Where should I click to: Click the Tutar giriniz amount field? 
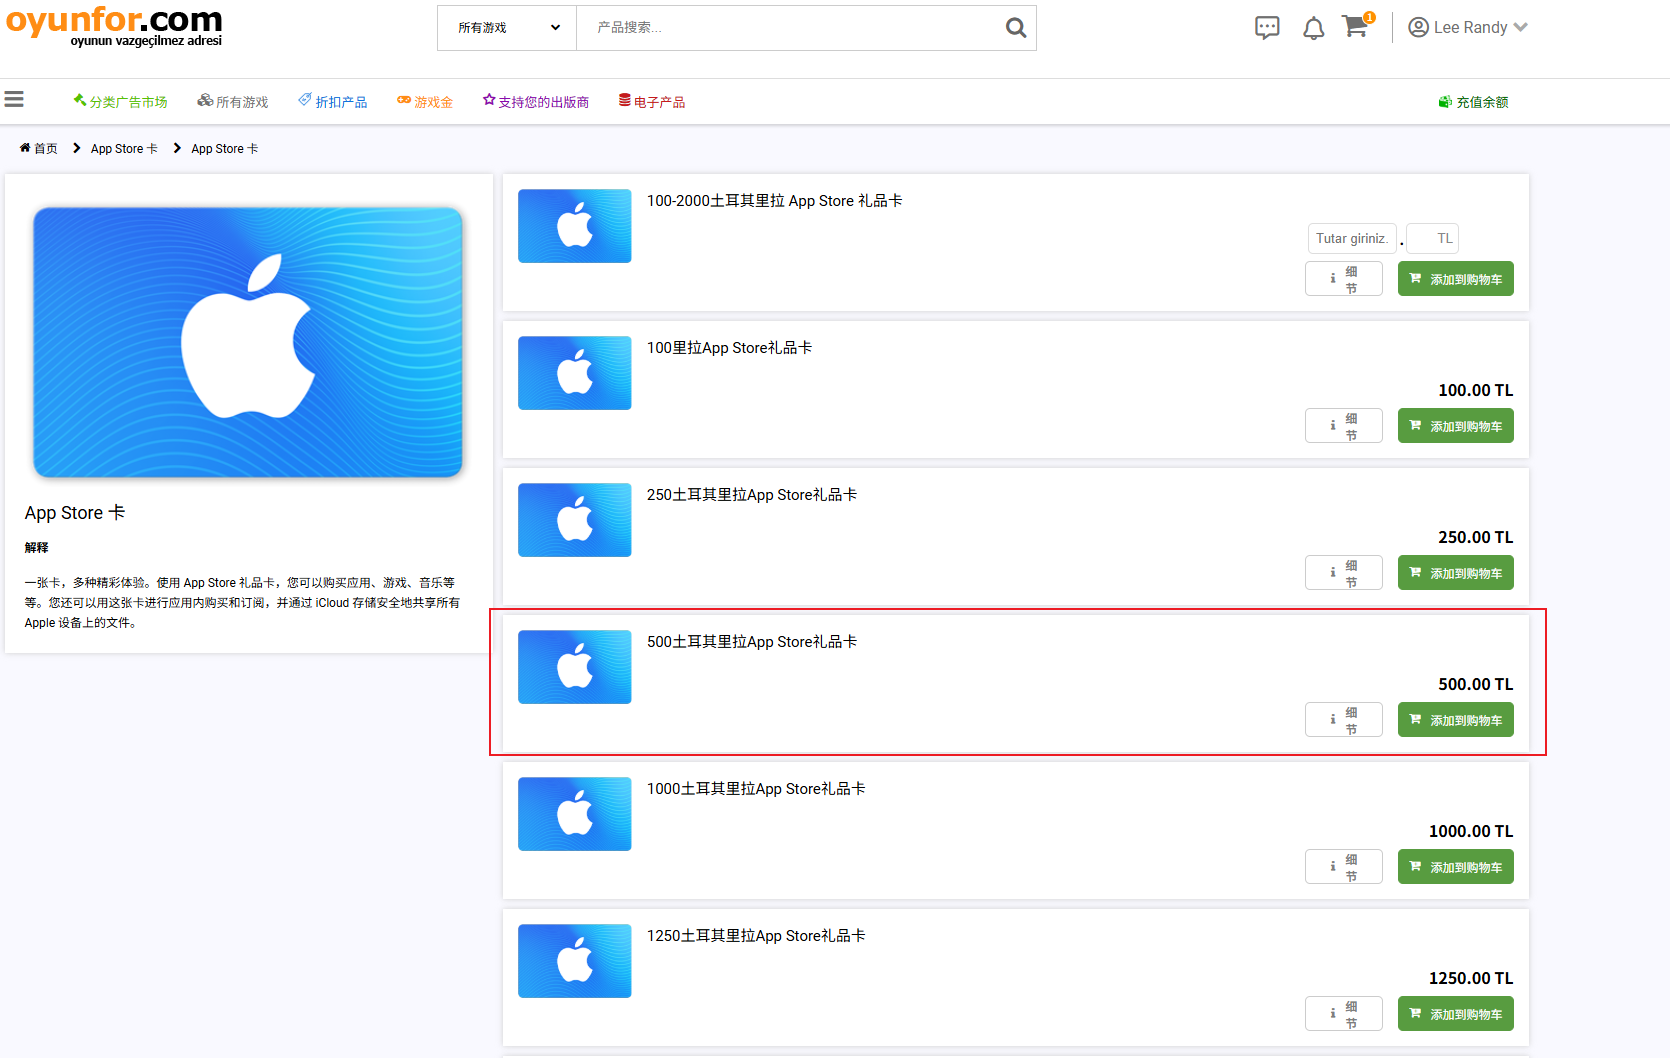1352,239
